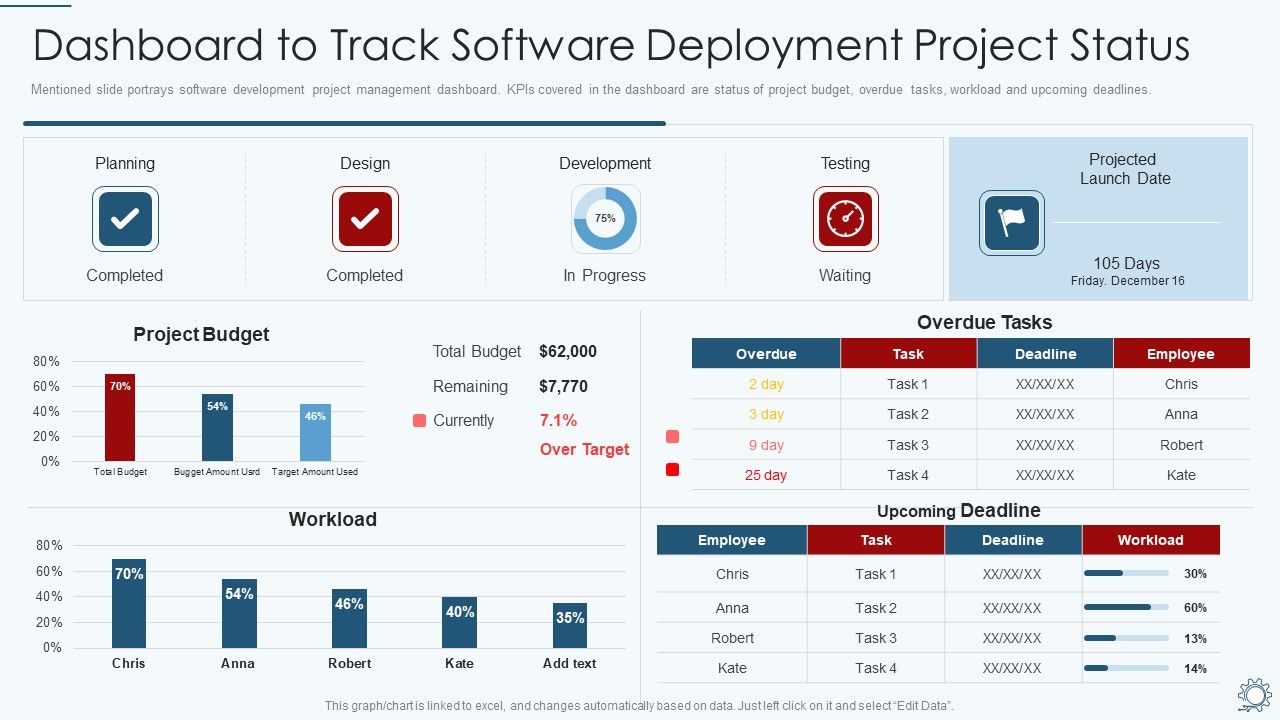Click the '25 day' overdue cell
Image resolution: width=1280 pixels, height=720 pixels.
point(766,475)
